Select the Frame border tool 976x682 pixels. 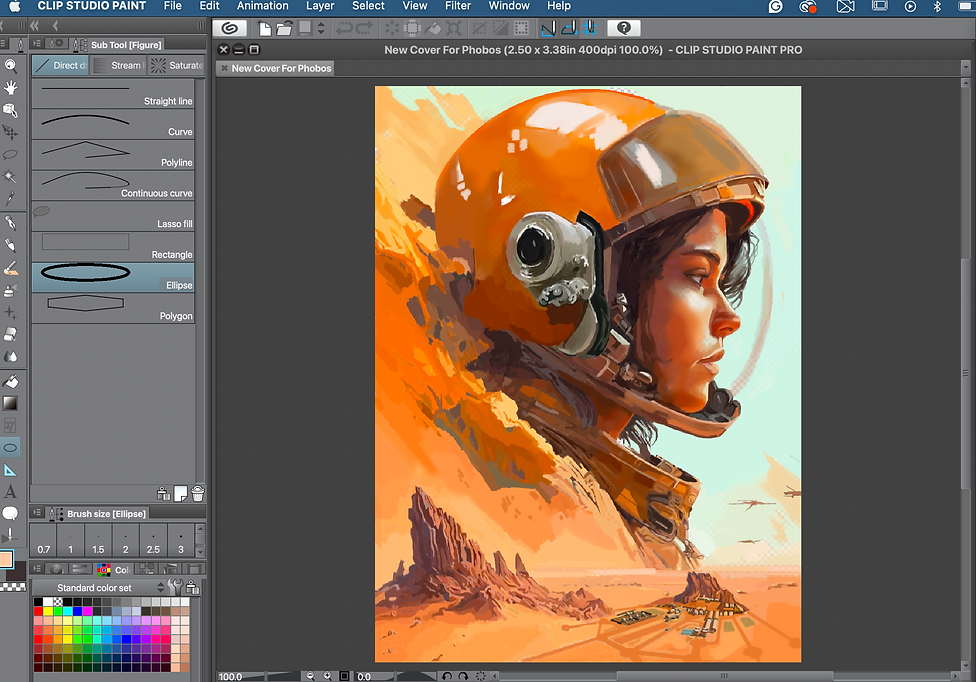pyautogui.click(x=10, y=426)
